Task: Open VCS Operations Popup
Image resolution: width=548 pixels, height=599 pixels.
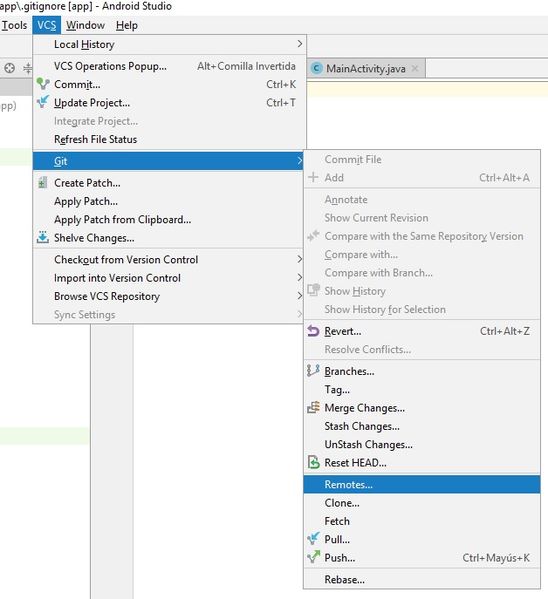Action: pos(169,66)
